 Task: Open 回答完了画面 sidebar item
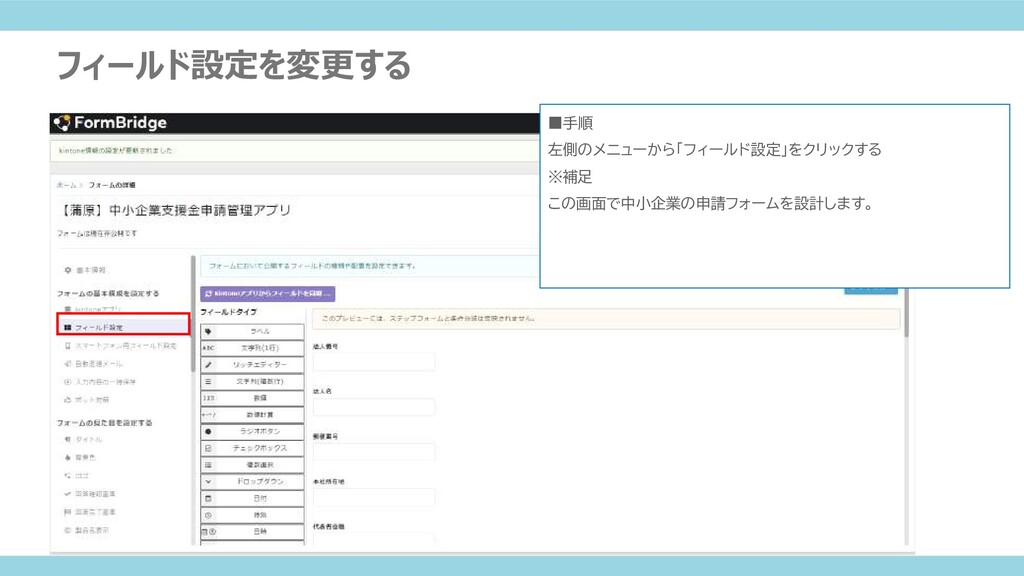coord(90,512)
